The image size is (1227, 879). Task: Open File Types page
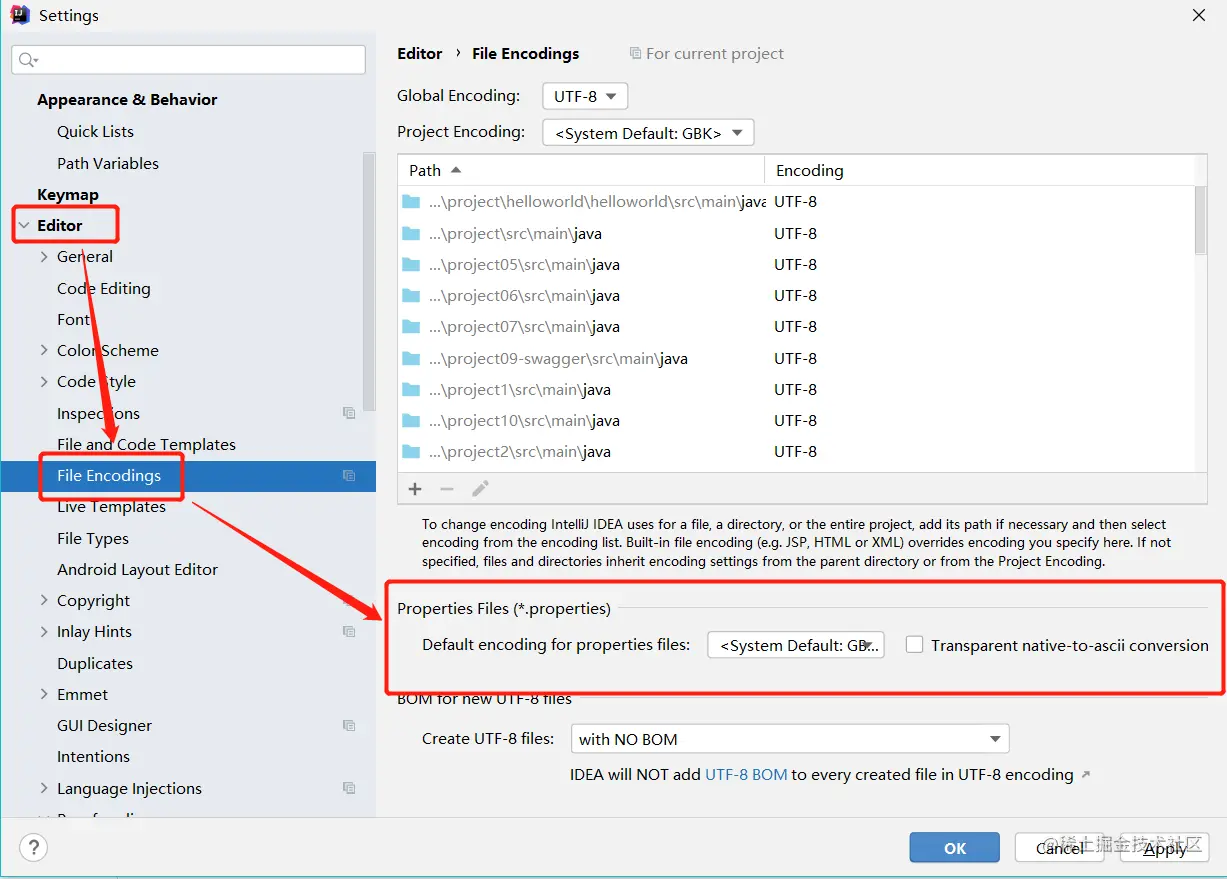(x=93, y=539)
